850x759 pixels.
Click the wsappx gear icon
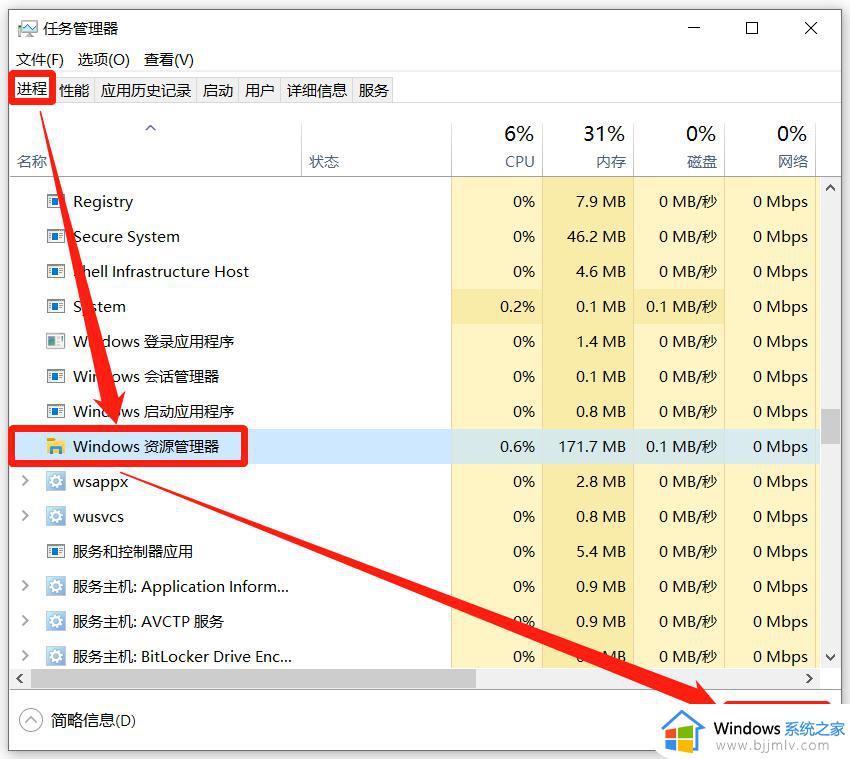pos(56,481)
